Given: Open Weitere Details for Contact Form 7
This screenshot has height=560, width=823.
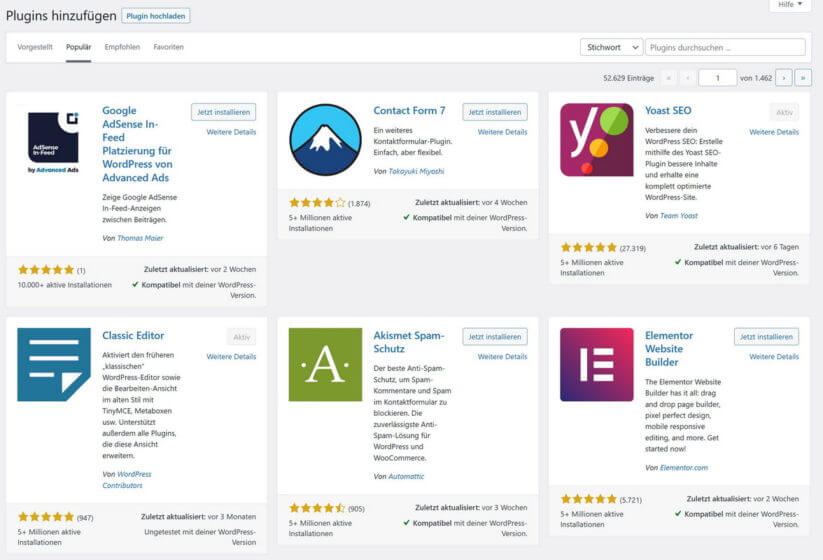Looking at the screenshot, I should pos(502,132).
